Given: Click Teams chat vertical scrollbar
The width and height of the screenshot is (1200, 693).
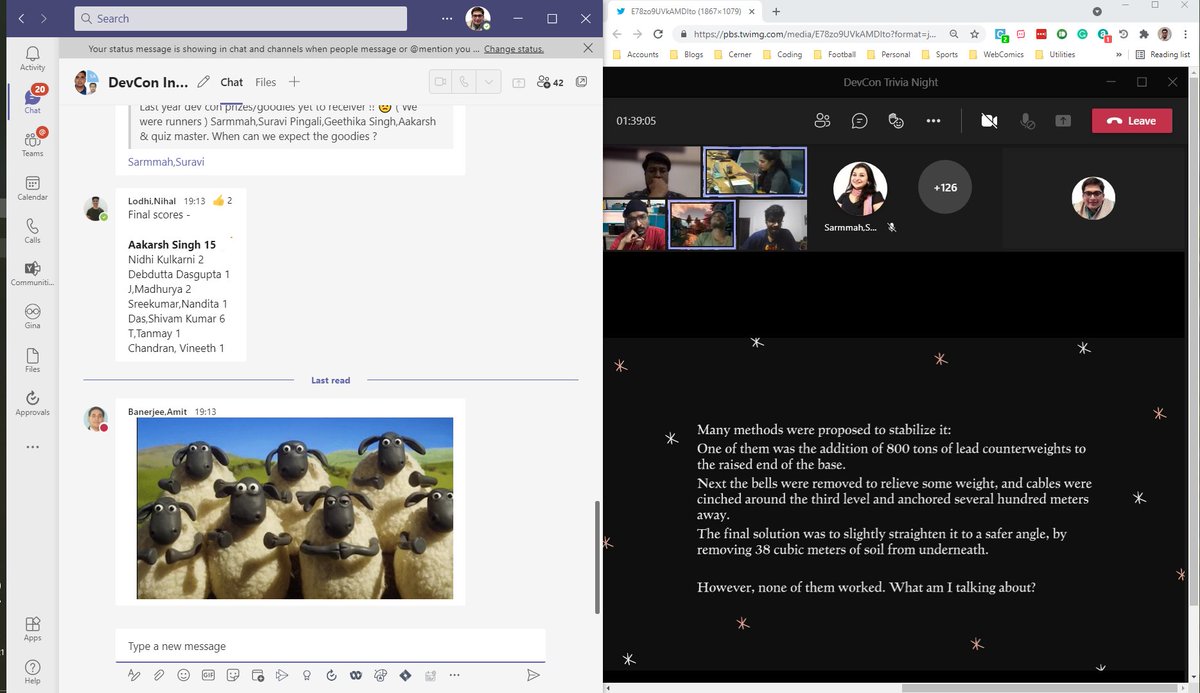Looking at the screenshot, I should pos(596,557).
